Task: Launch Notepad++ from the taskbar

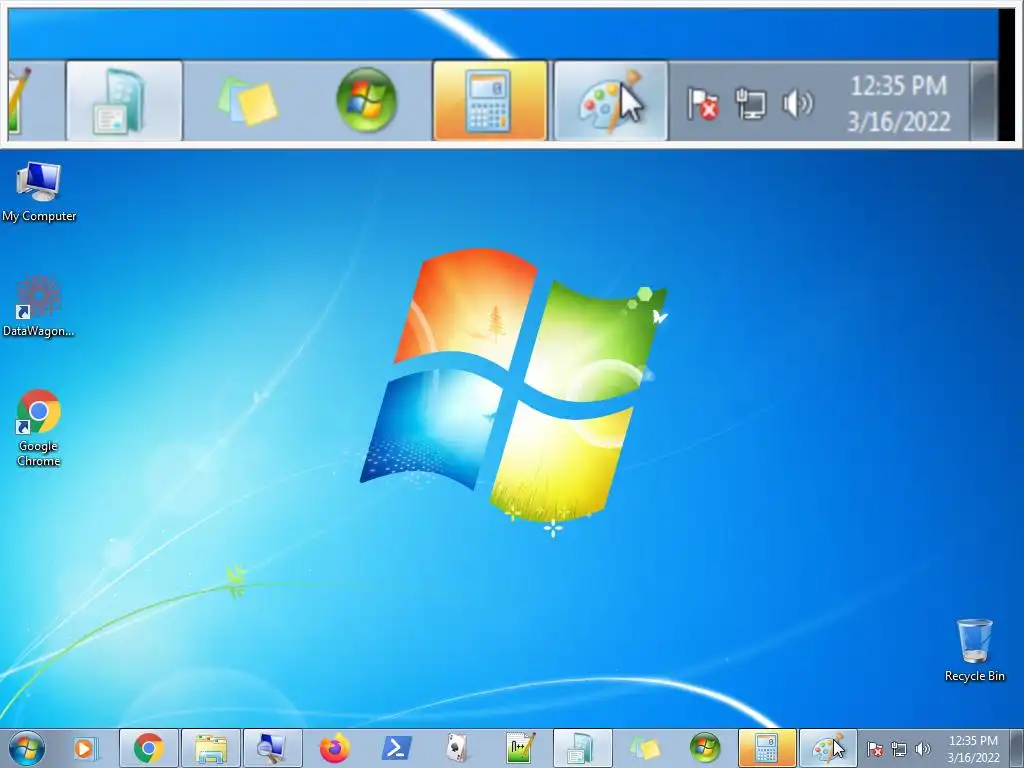Action: tap(520, 748)
